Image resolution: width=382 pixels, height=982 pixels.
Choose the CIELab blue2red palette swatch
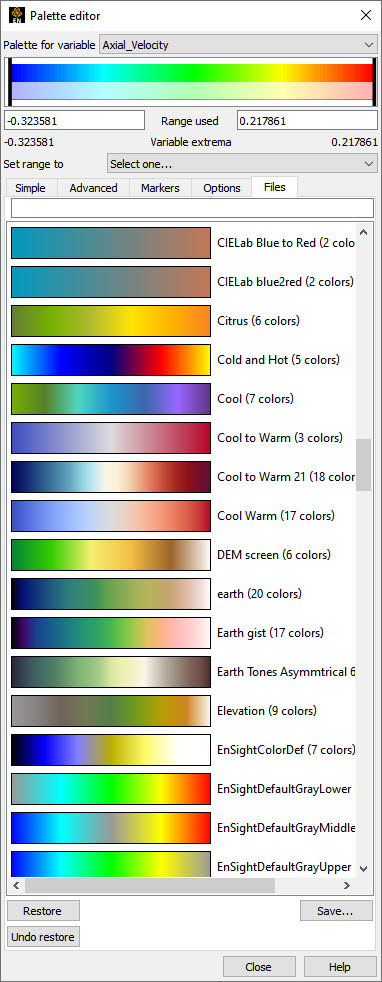click(x=111, y=282)
